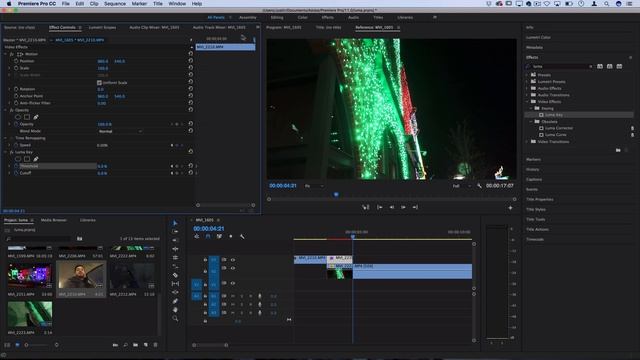Viewport: 640px width, 360px height.
Task: Toggle linked selection in the timeline
Action: (219, 236)
